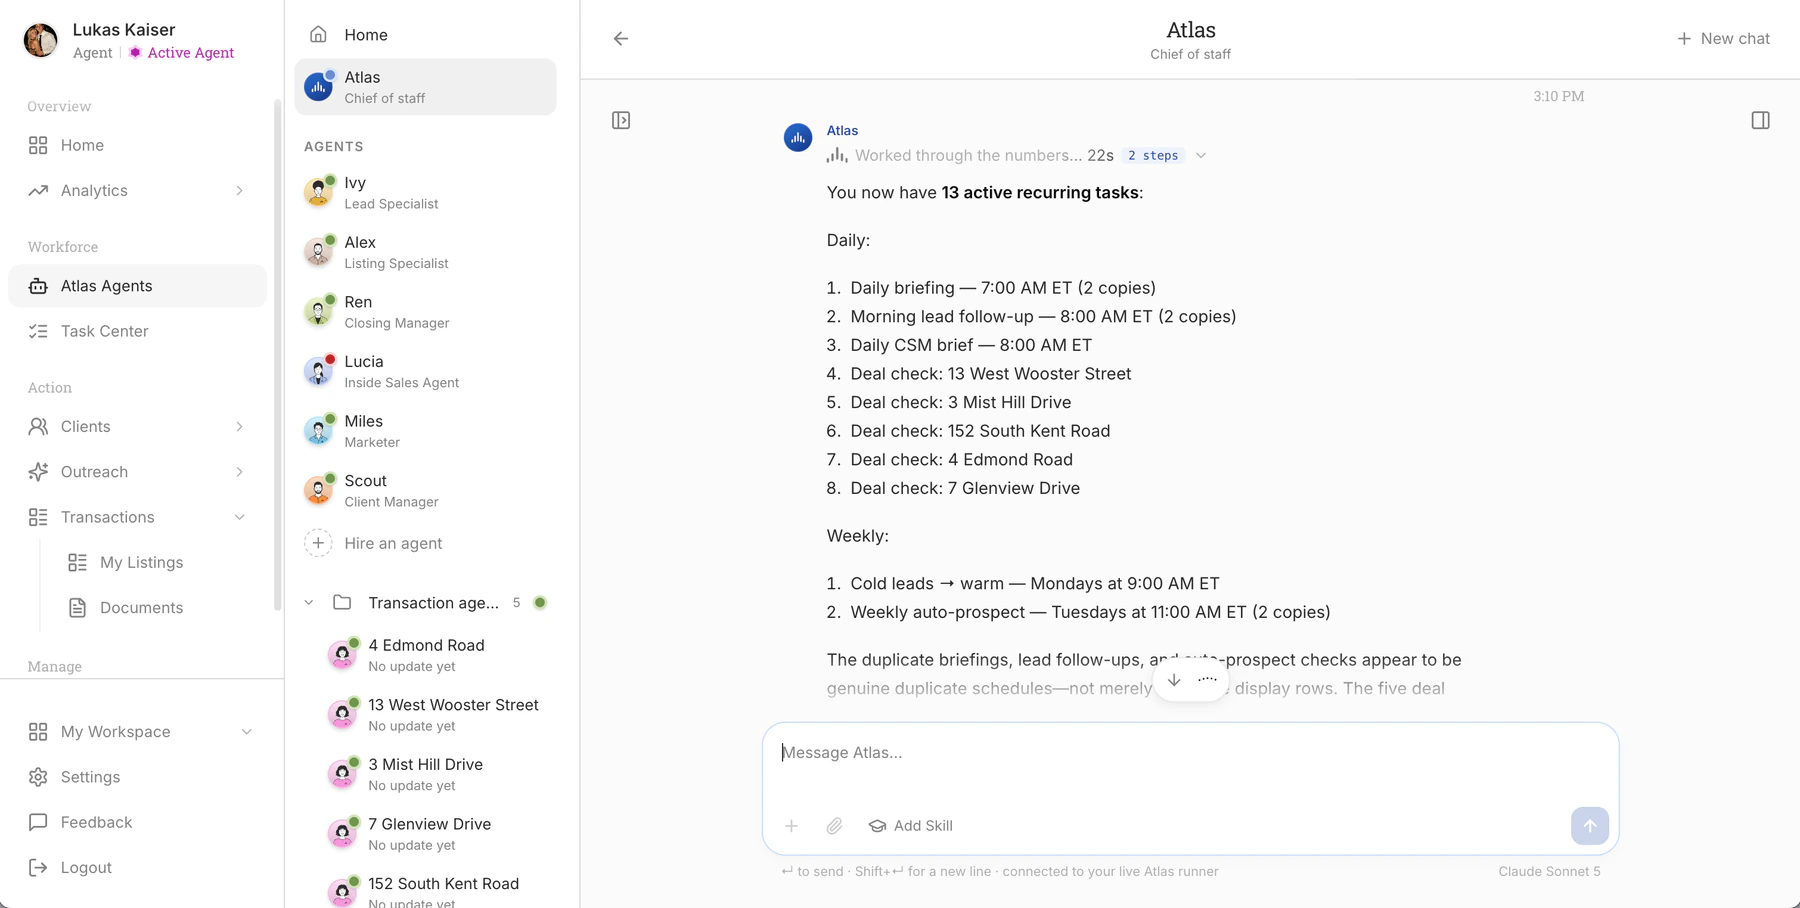Open Miles Marketer agent
Image resolution: width=1800 pixels, height=908 pixels.
click(426, 431)
